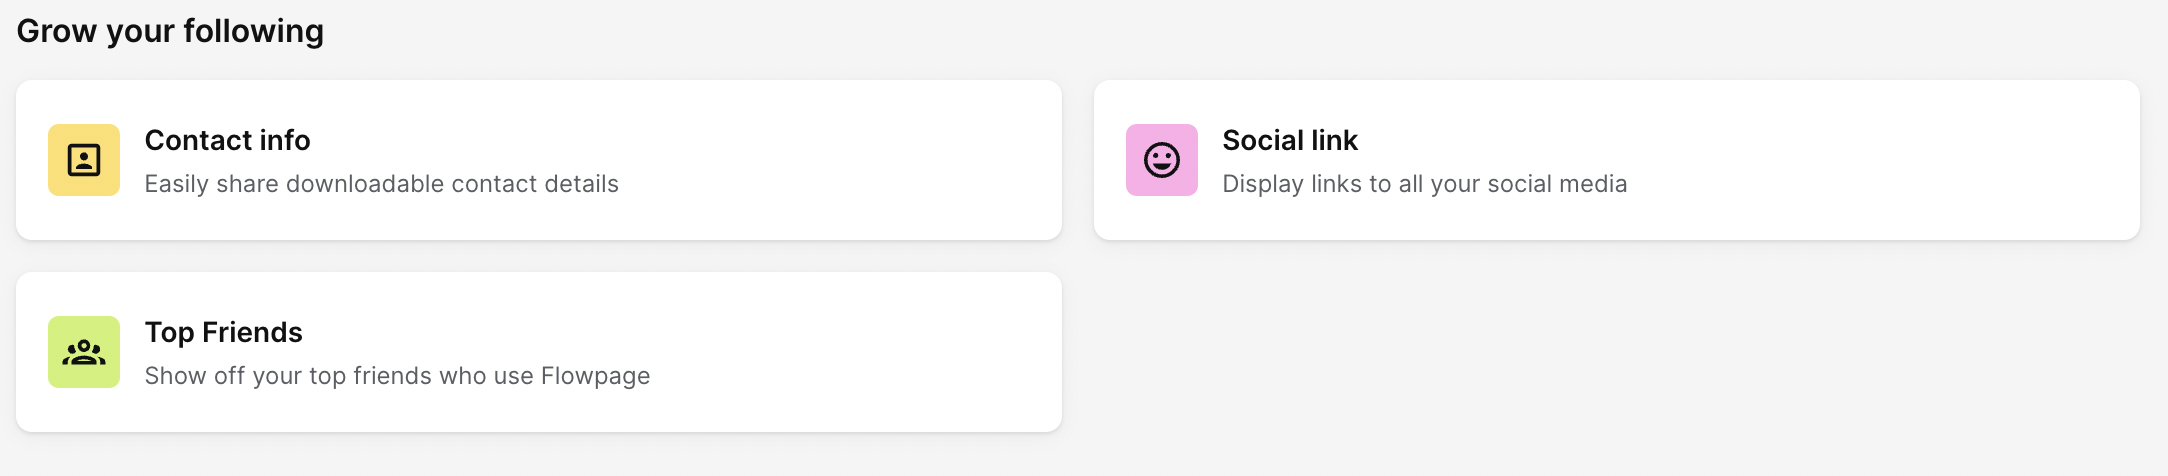The image size is (2168, 476).
Task: Select the Top Friends title text
Action: 224,332
